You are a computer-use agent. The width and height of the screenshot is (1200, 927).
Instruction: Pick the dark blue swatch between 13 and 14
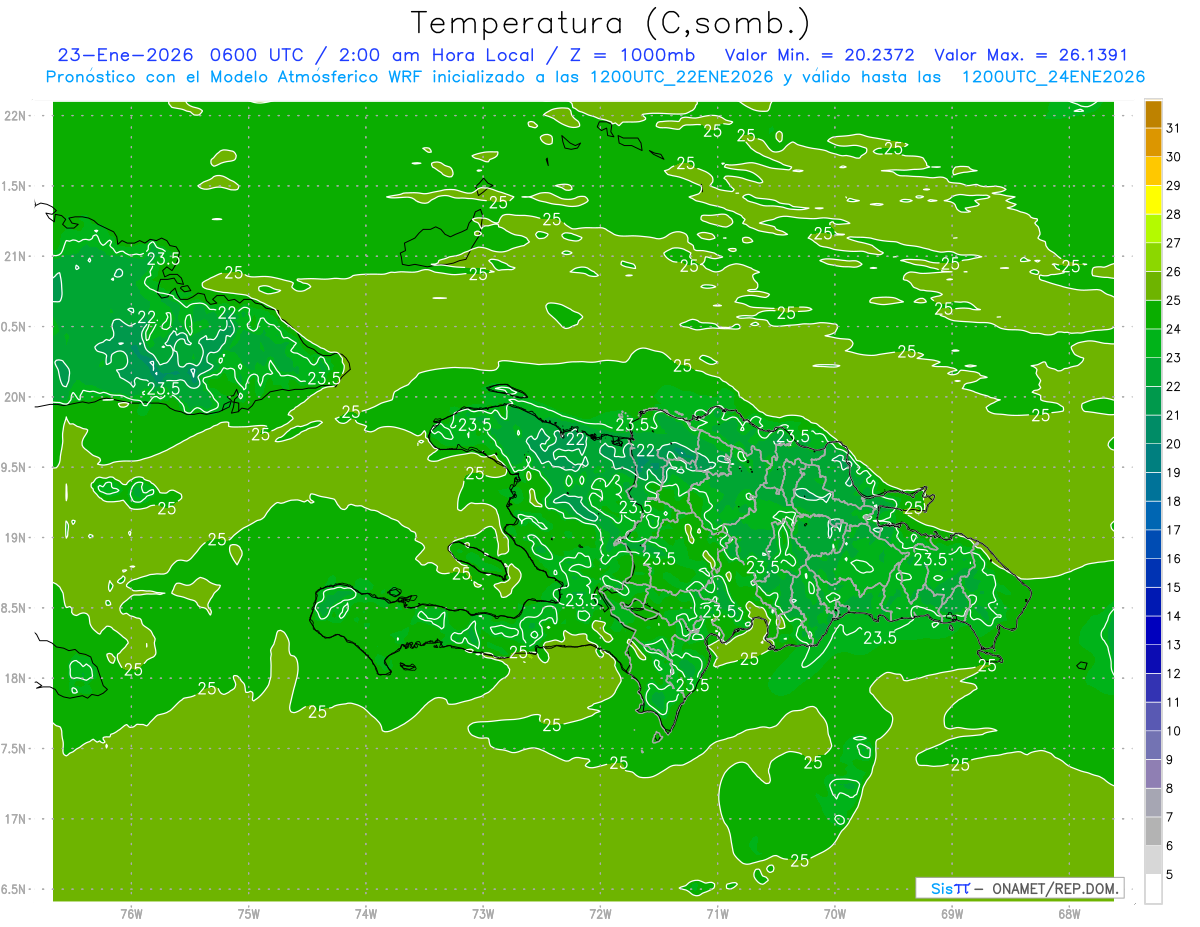pyautogui.click(x=1153, y=631)
